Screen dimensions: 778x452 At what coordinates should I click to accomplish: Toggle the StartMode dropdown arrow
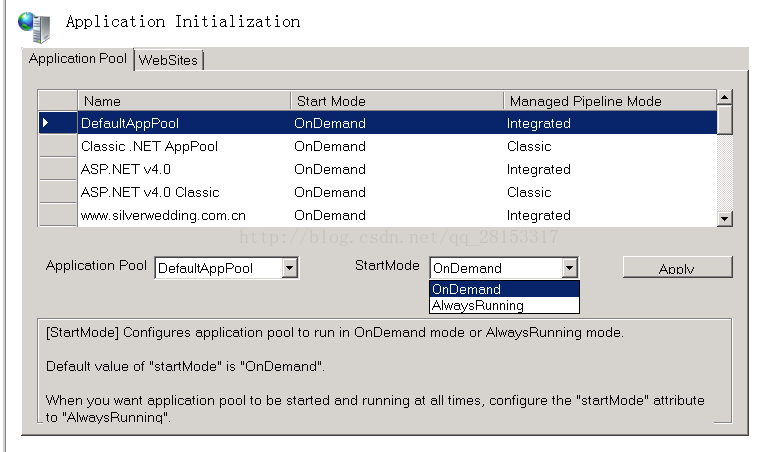coord(569,268)
